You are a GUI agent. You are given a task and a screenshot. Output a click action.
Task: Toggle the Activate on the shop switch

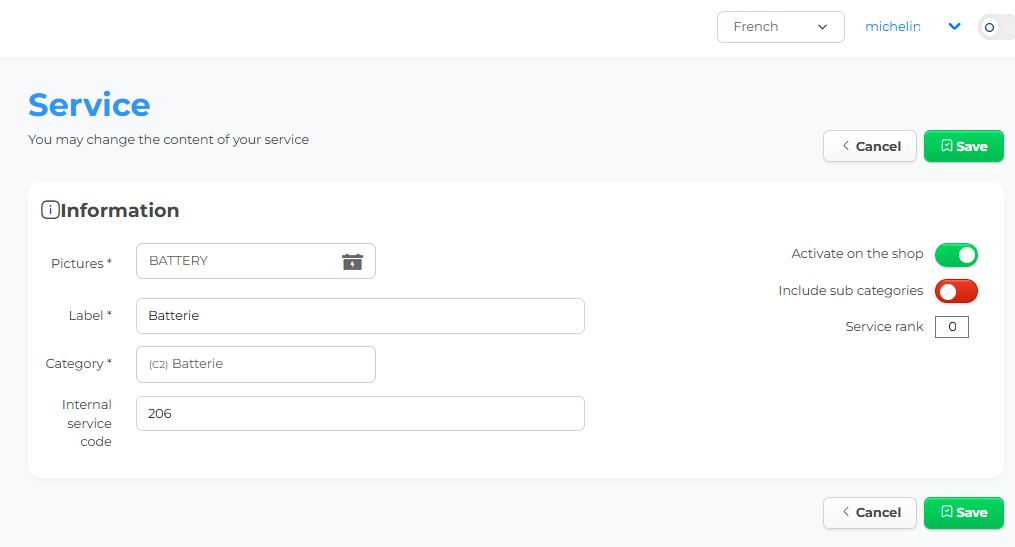956,255
